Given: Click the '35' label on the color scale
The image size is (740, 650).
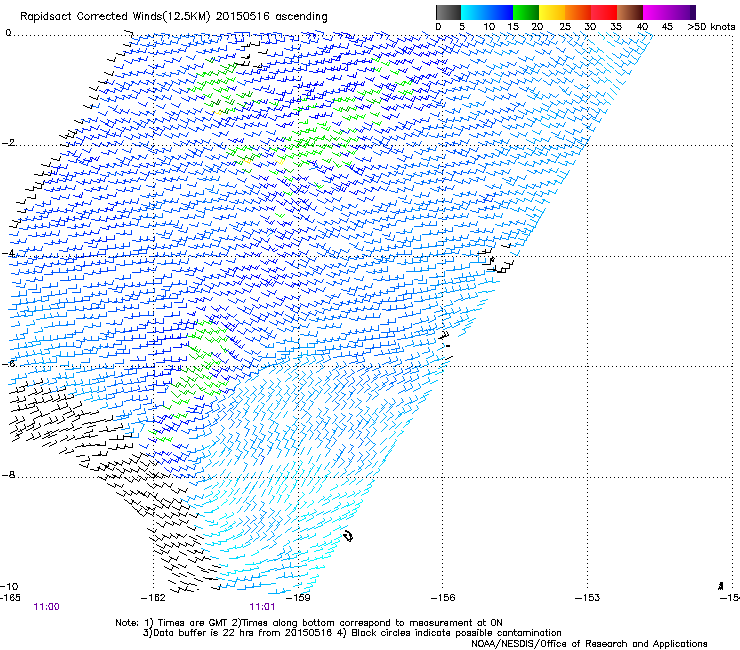Looking at the screenshot, I should click(616, 27).
